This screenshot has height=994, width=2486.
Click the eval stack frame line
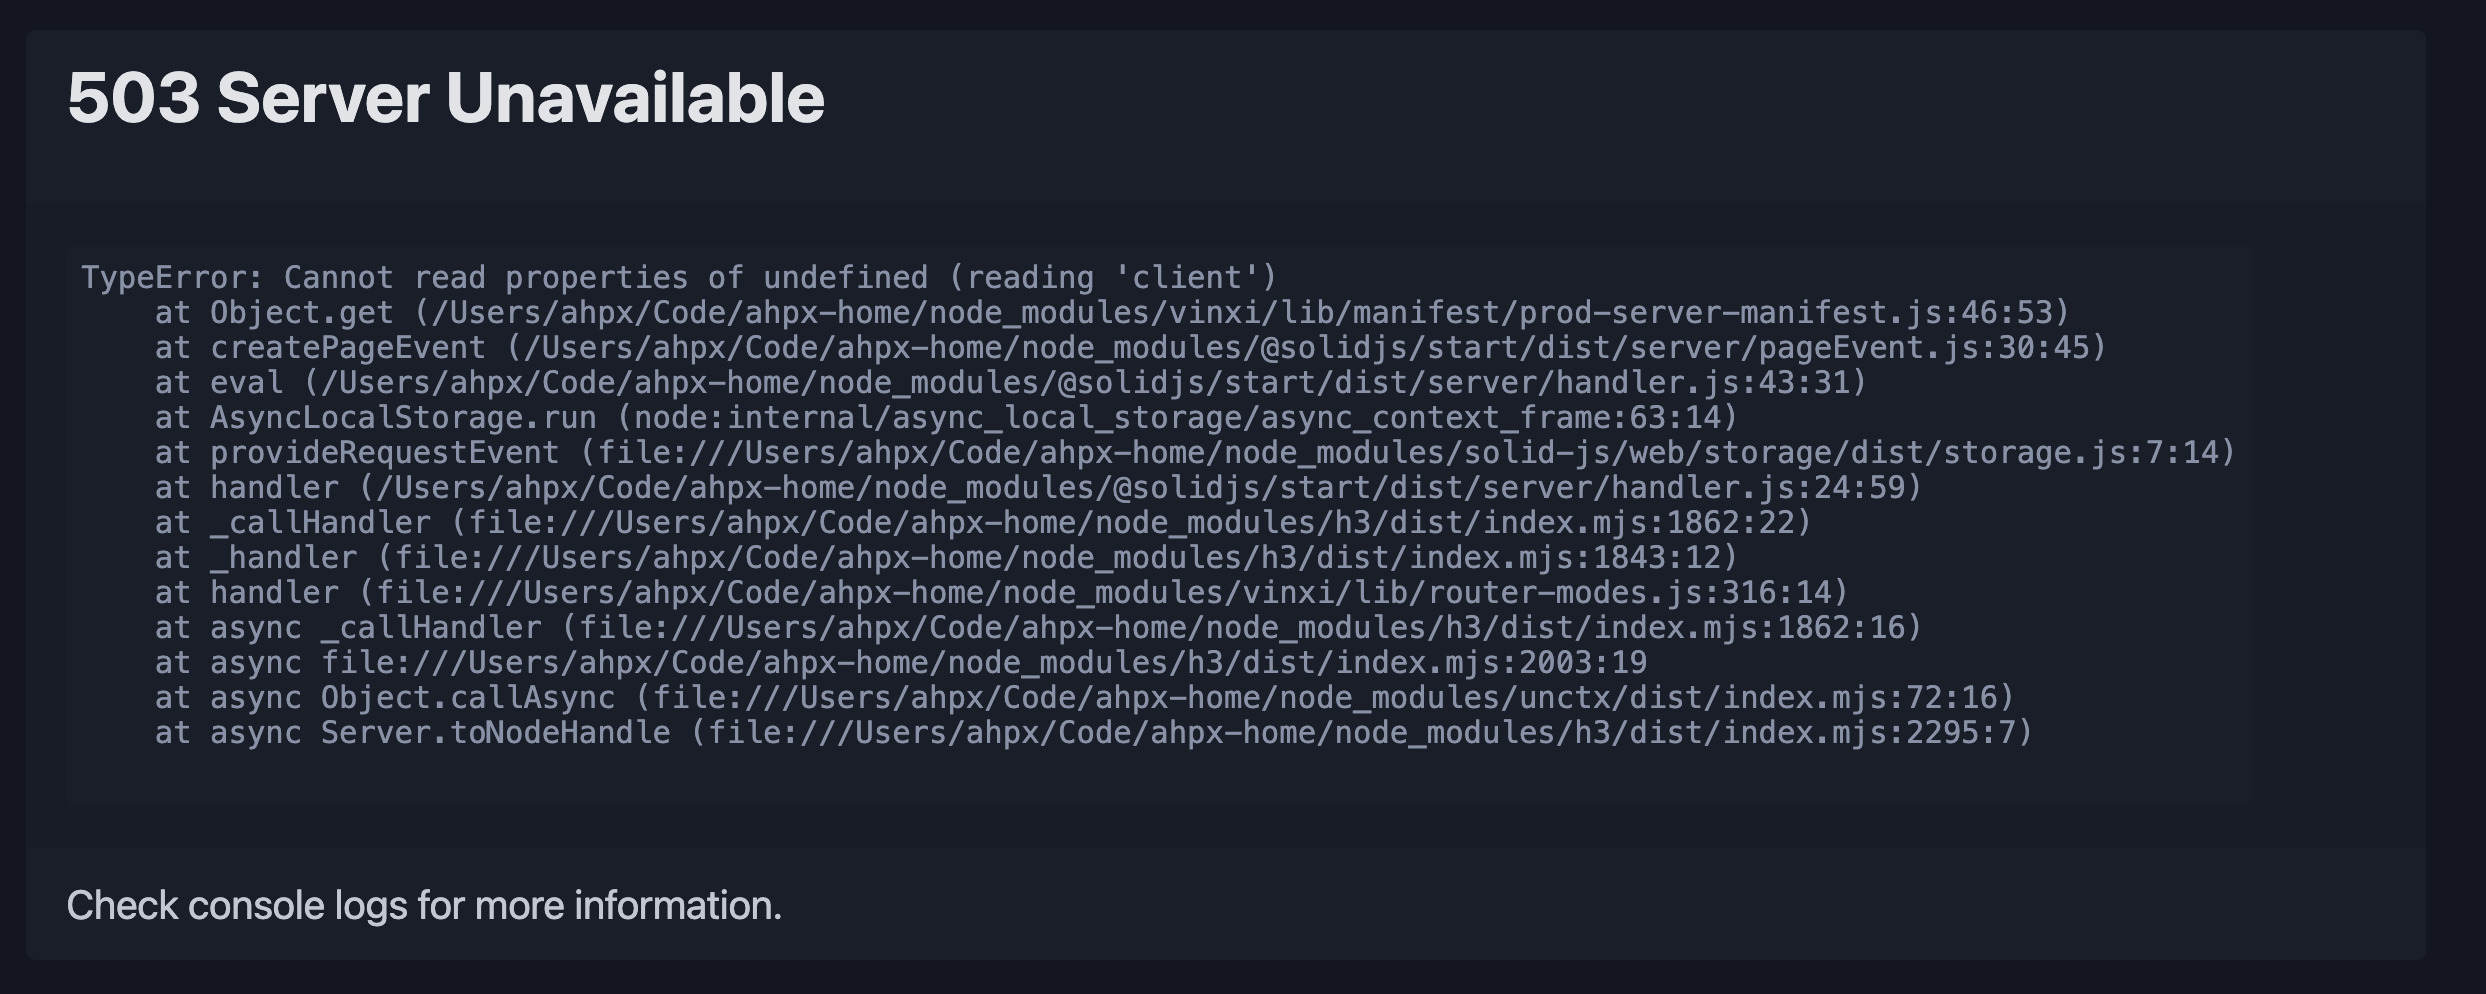tap(1010, 383)
